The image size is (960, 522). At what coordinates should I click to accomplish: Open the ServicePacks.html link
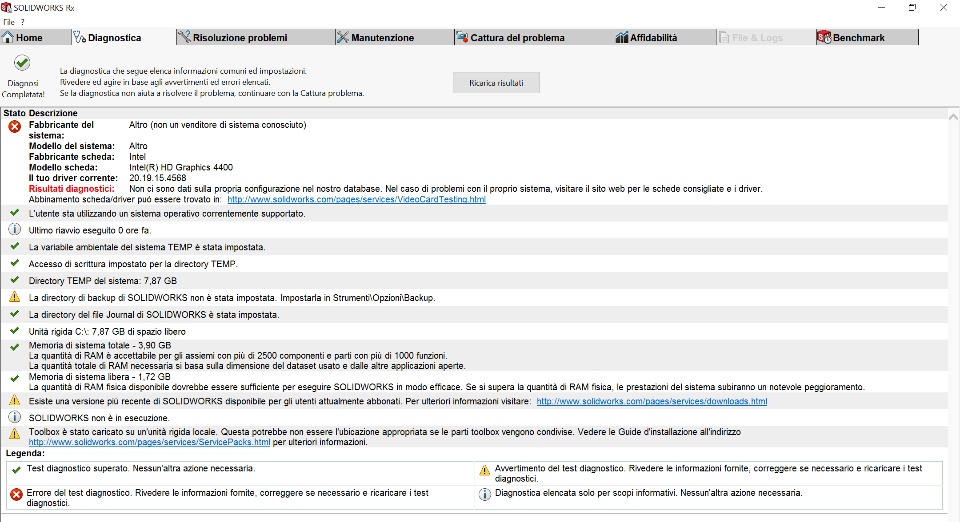pos(149,442)
